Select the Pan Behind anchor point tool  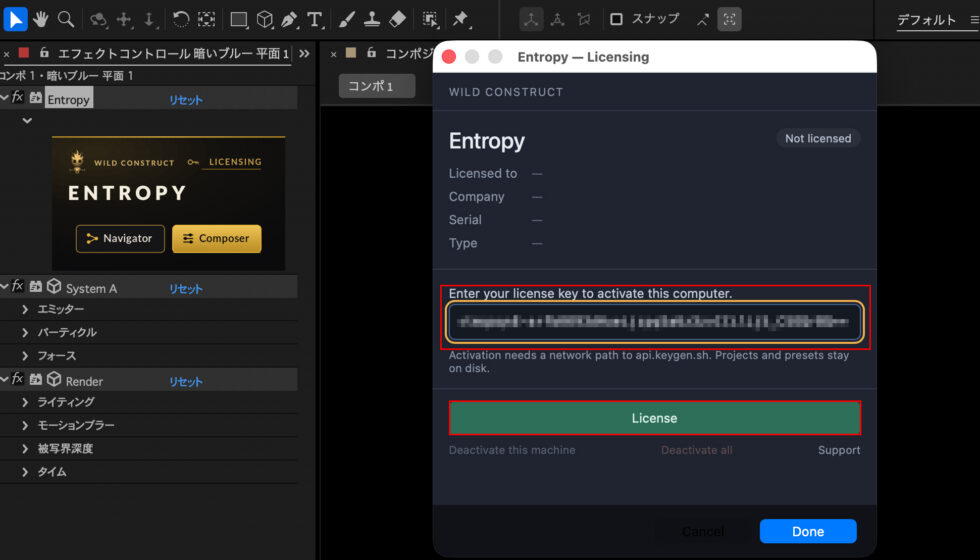point(206,19)
